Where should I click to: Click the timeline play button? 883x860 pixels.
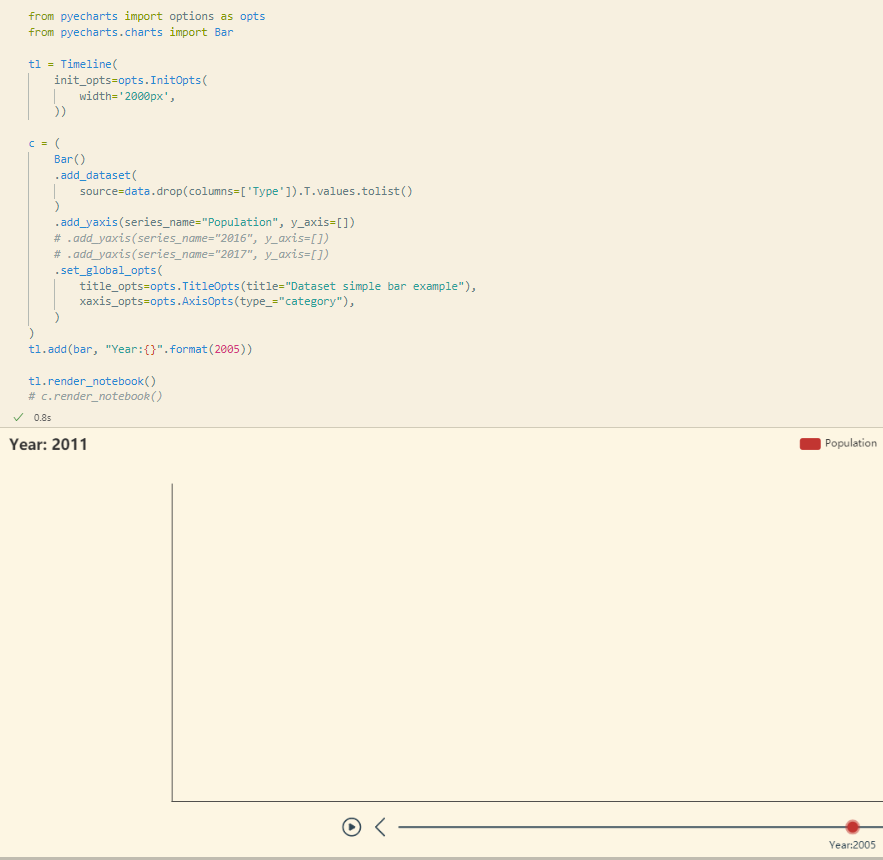coord(351,827)
